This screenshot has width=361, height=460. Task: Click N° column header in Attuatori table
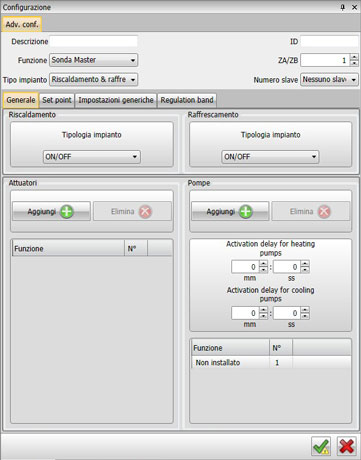[136, 249]
